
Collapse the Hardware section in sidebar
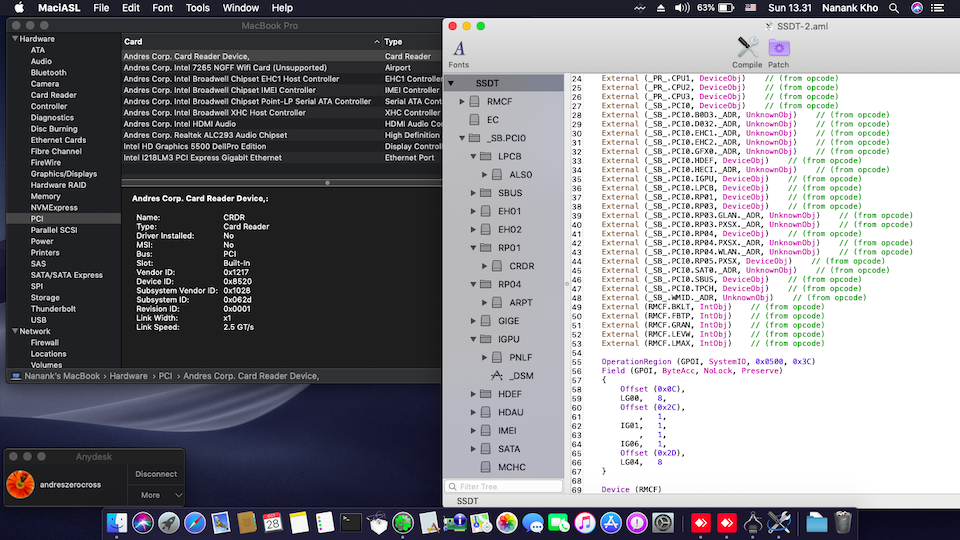click(14, 41)
